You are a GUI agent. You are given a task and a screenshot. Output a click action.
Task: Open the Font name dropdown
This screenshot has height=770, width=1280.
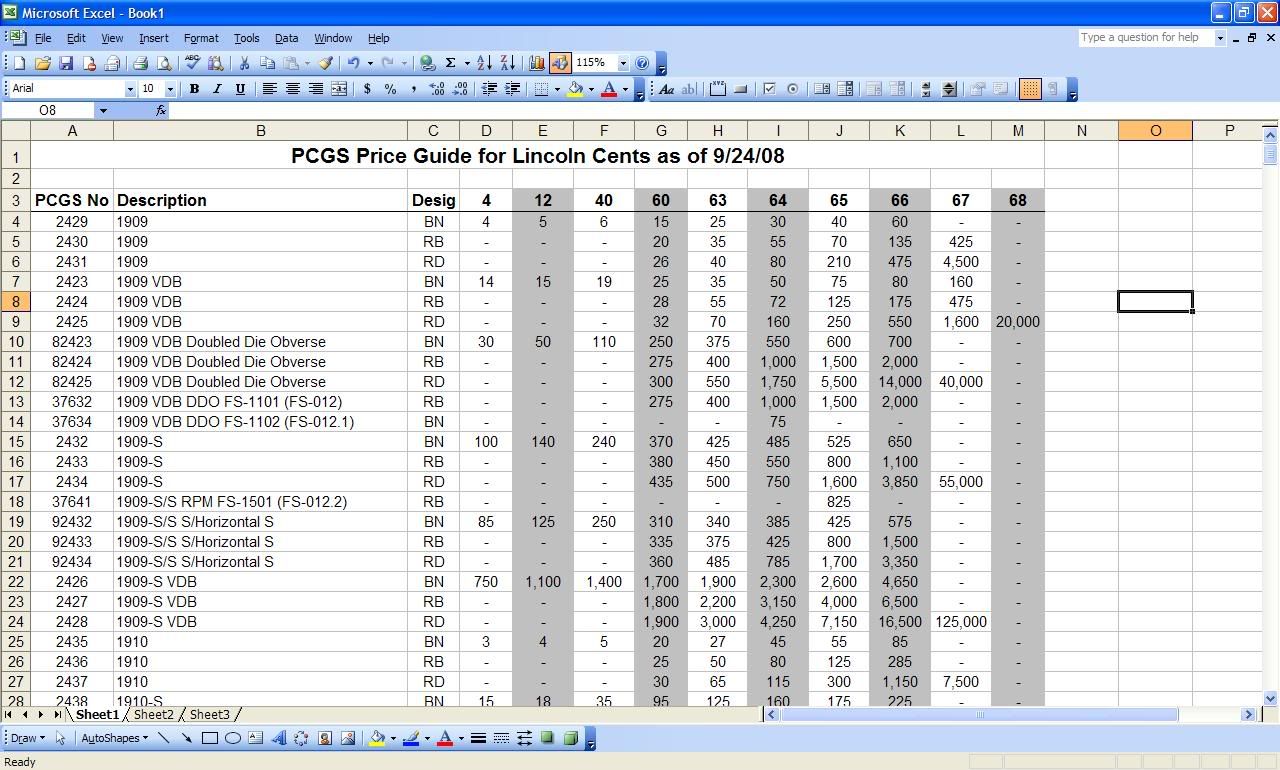coord(130,89)
